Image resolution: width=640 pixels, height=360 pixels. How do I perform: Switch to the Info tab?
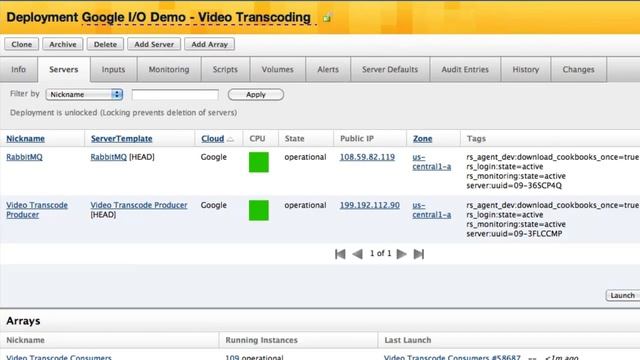click(x=18, y=69)
